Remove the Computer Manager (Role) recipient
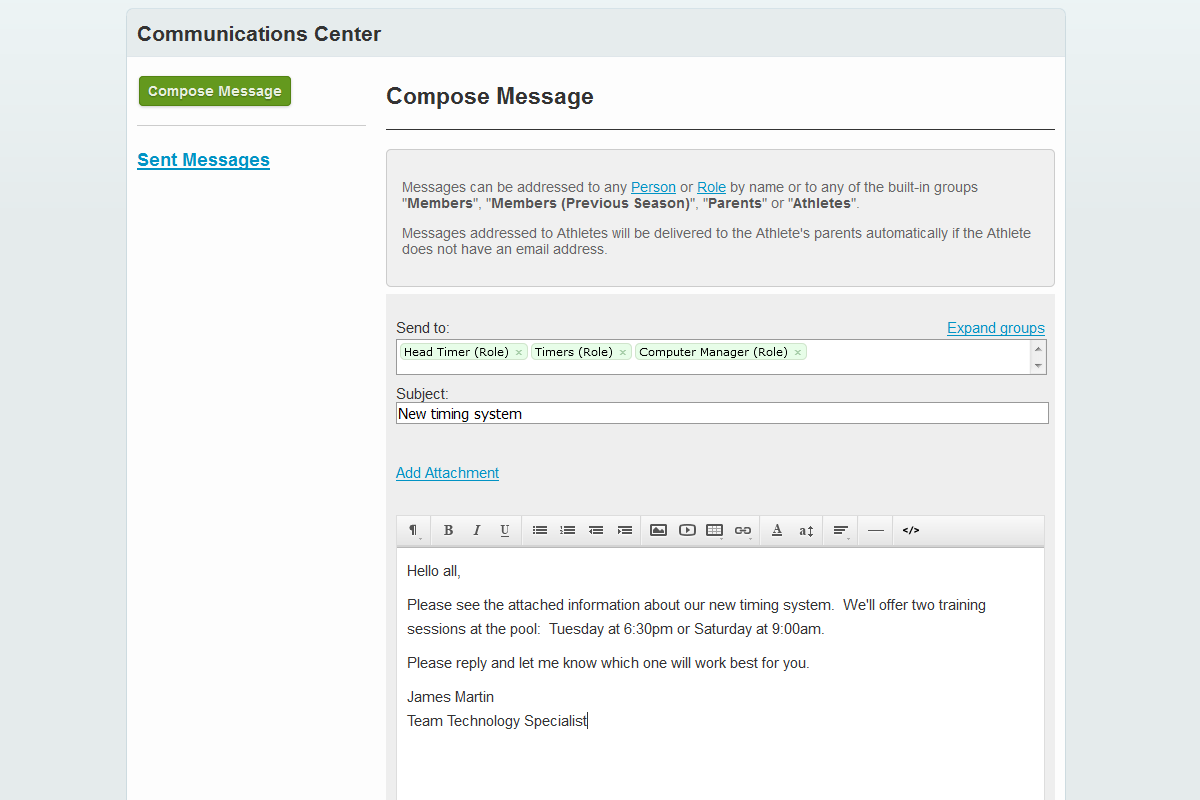Viewport: 1200px width, 800px height. tap(798, 353)
